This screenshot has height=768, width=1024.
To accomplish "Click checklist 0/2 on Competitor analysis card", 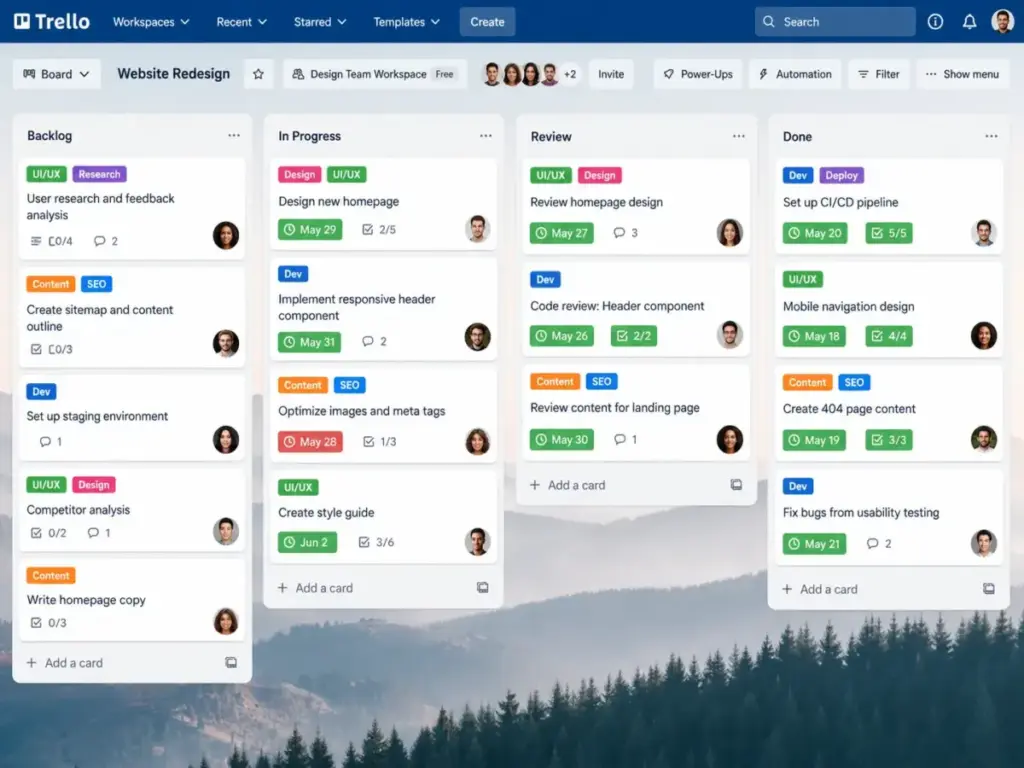I will tap(49, 533).
